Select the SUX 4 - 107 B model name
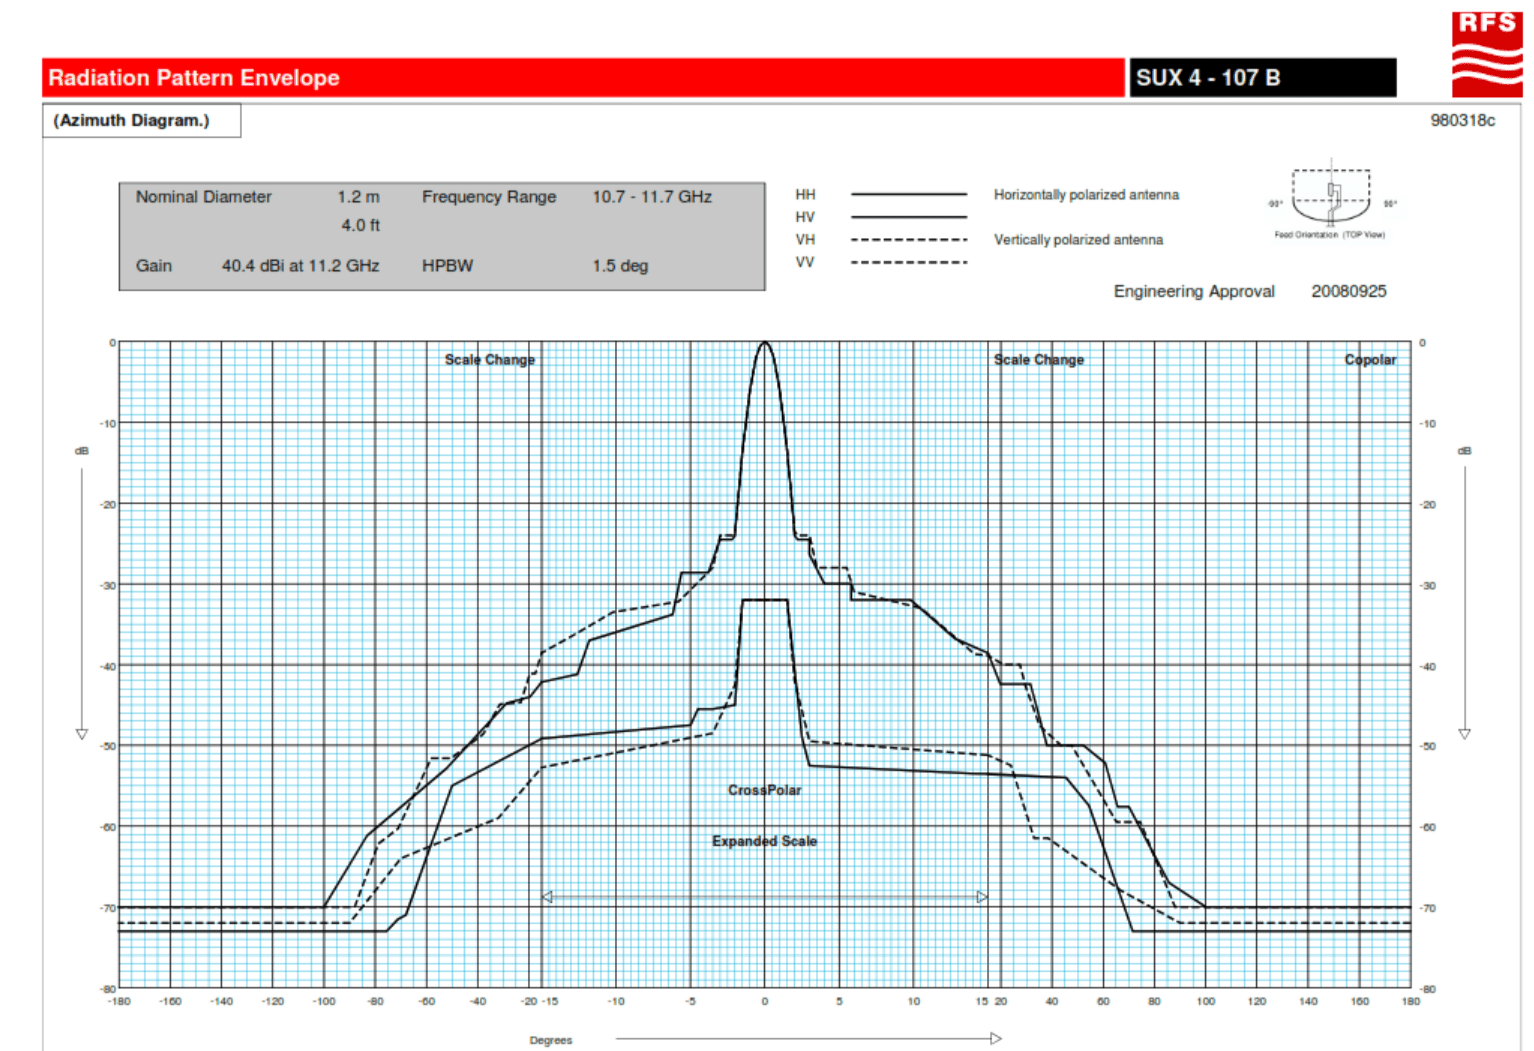 pos(1208,78)
